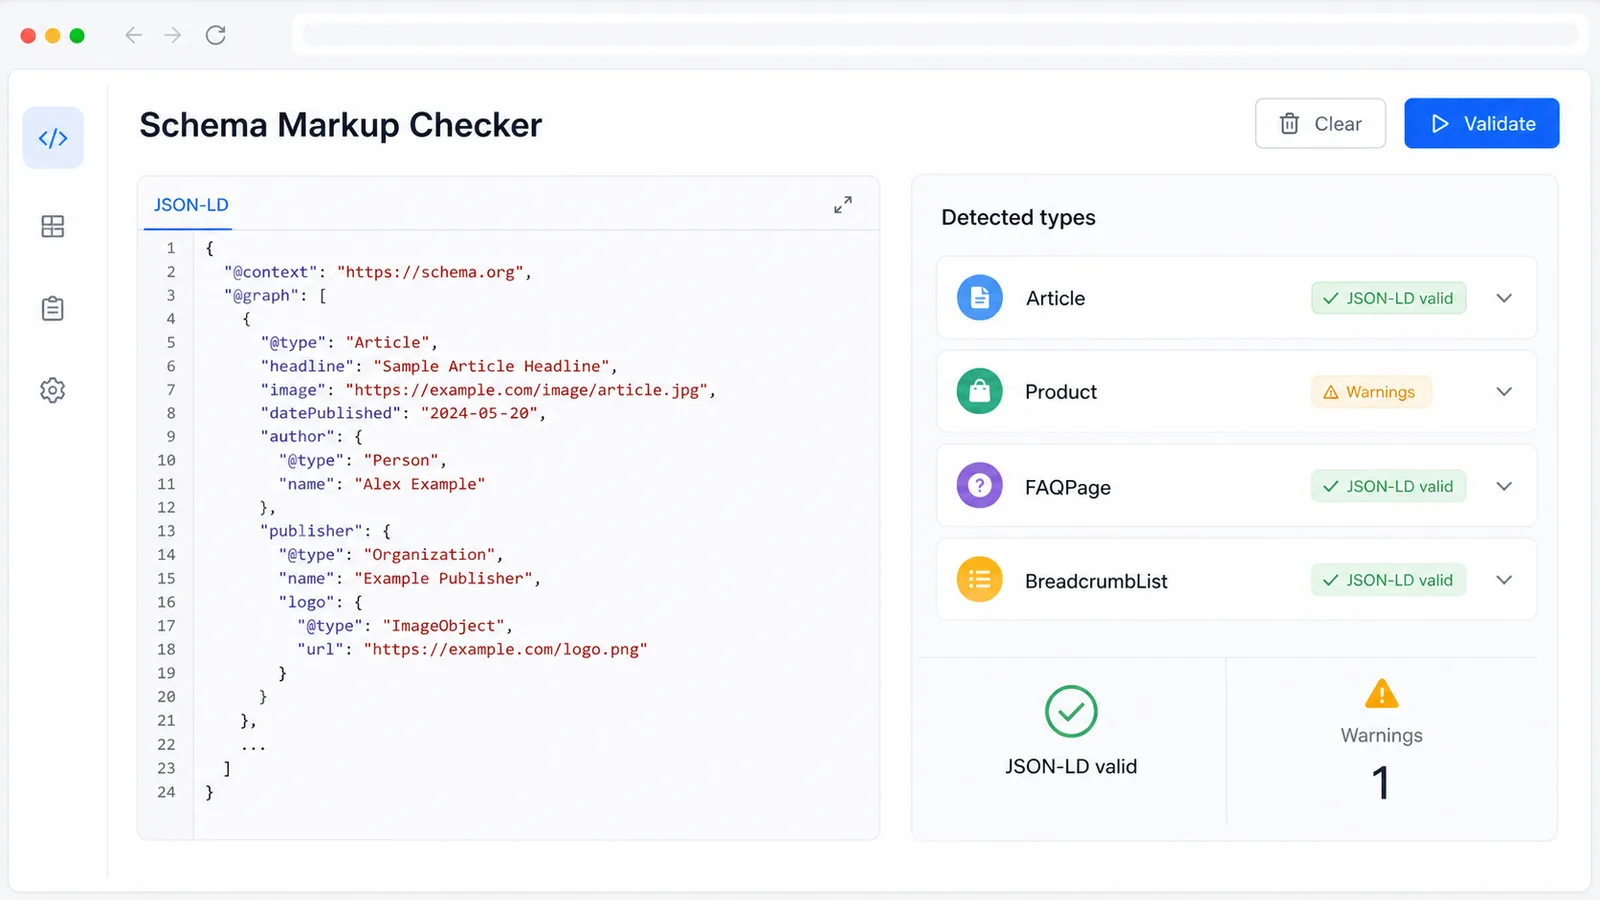The width and height of the screenshot is (1600, 900).
Task: Click line number 24 in the gutter
Action: pos(166,792)
